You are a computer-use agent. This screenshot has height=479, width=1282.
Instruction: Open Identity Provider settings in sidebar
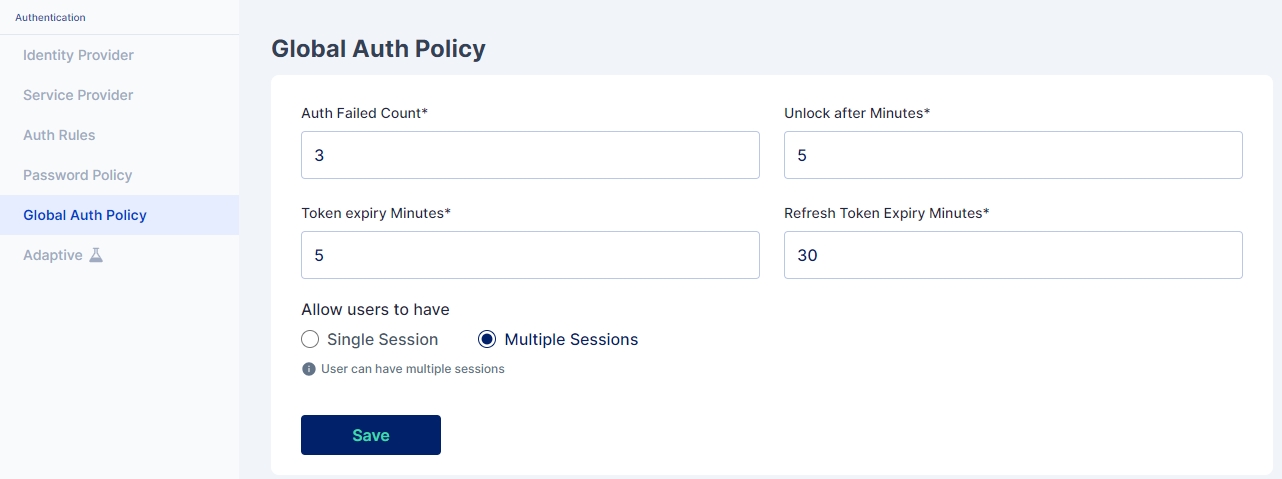[78, 55]
